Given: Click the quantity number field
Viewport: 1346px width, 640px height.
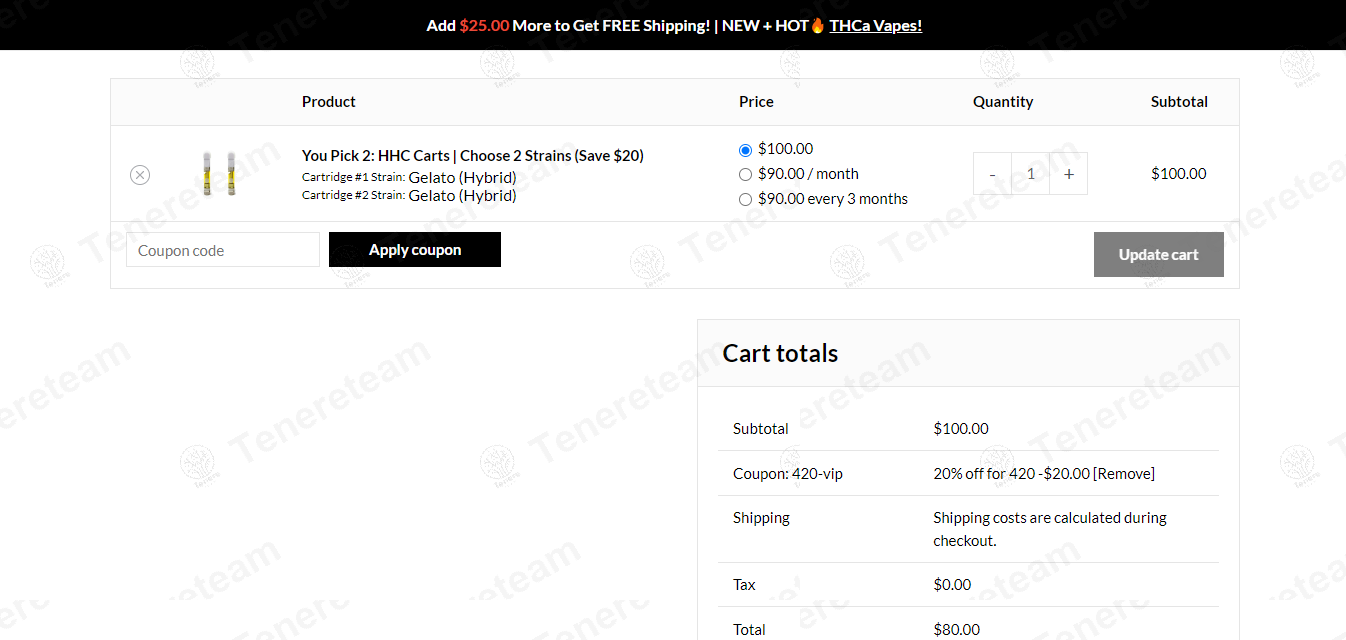Looking at the screenshot, I should (x=1030, y=173).
